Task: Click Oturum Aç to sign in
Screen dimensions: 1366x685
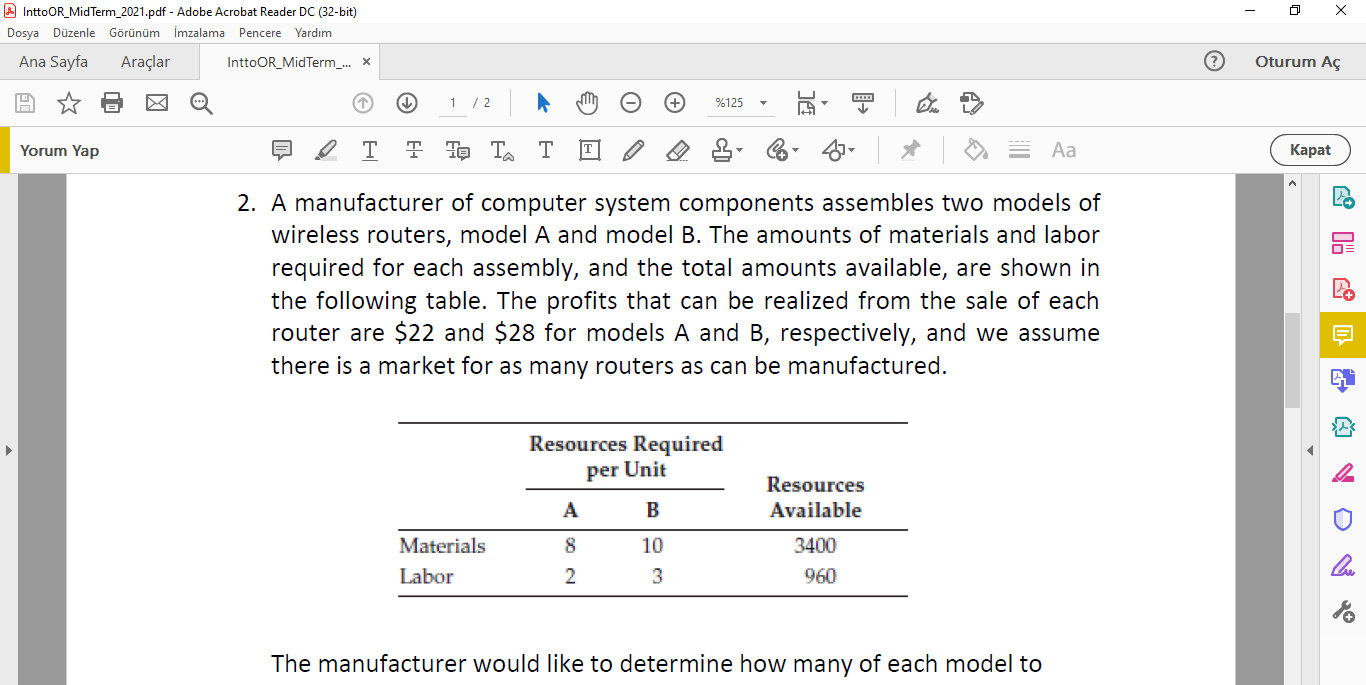Action: point(1297,61)
